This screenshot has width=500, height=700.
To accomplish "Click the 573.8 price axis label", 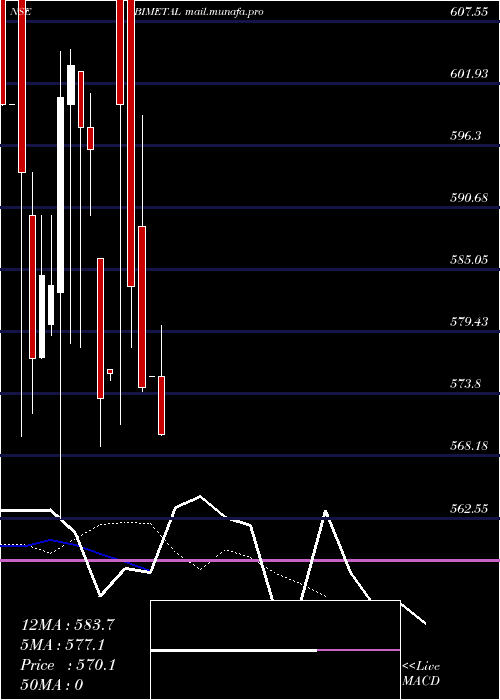I will 466,383.
